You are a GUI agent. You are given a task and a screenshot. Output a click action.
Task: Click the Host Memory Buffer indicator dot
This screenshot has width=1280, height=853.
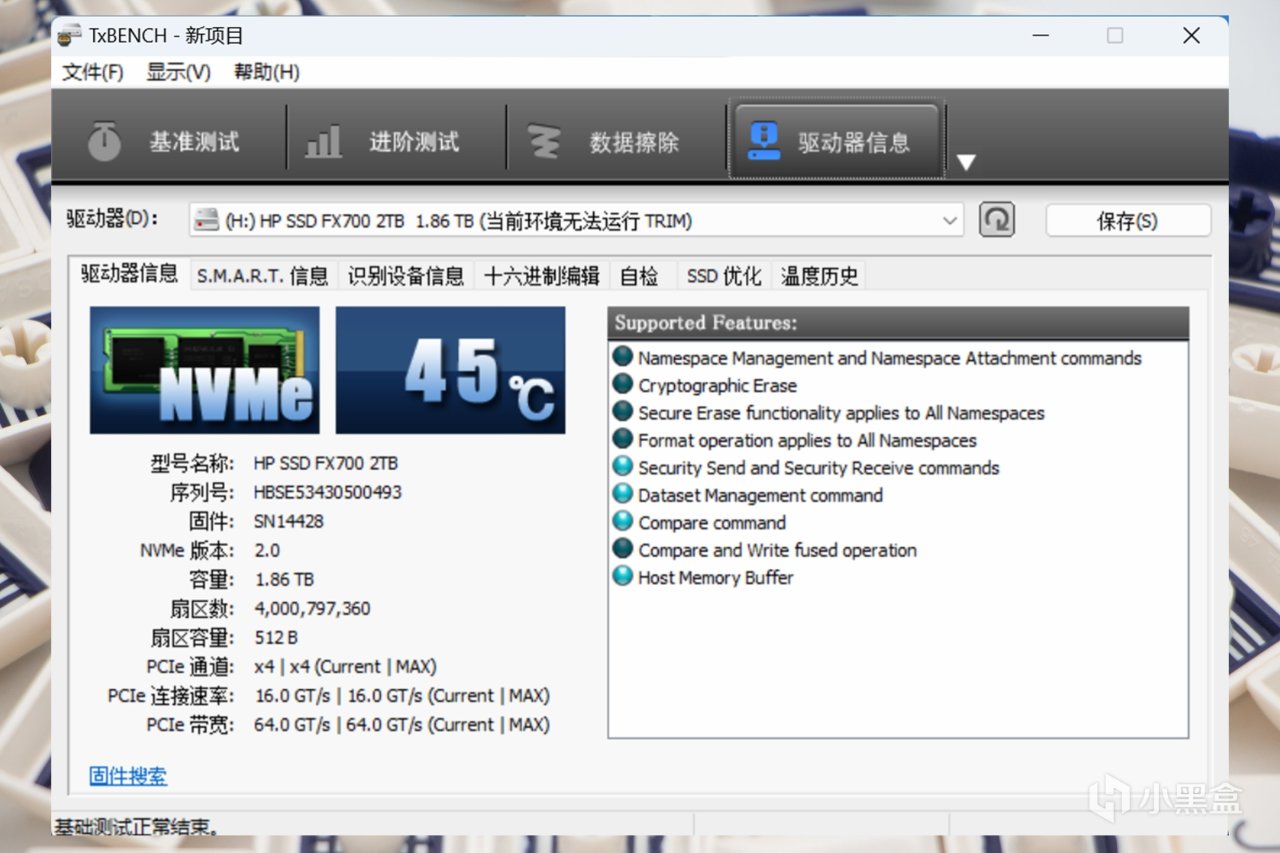[622, 577]
